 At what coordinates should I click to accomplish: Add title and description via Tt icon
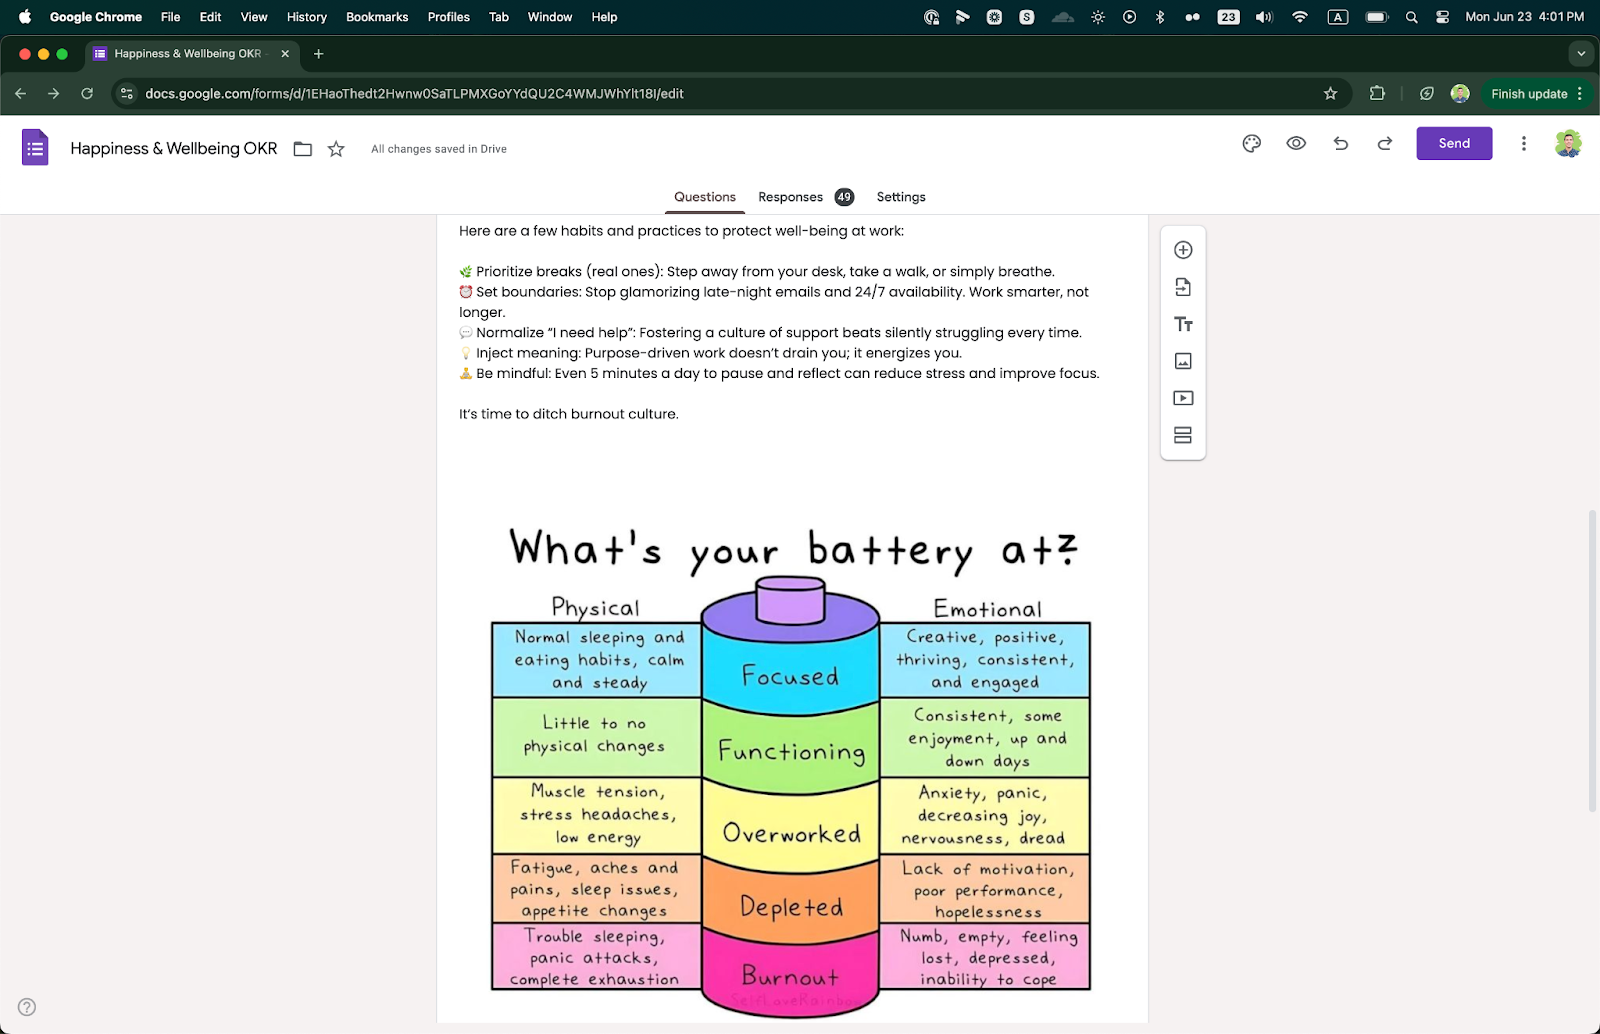click(x=1183, y=324)
